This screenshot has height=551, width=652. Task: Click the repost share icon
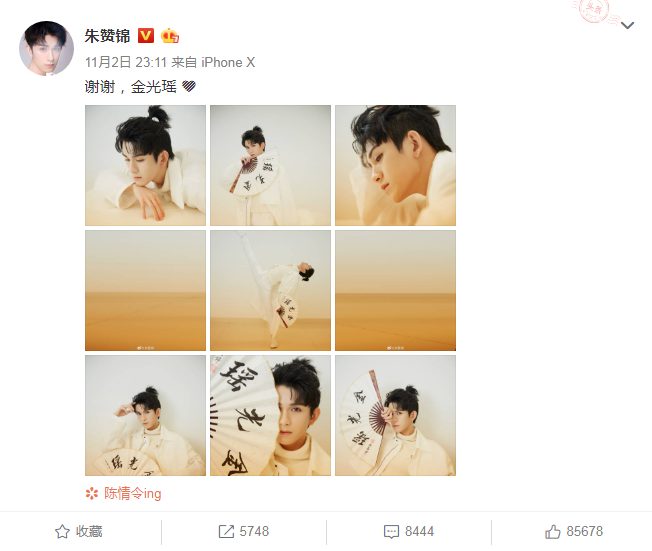[x=226, y=531]
